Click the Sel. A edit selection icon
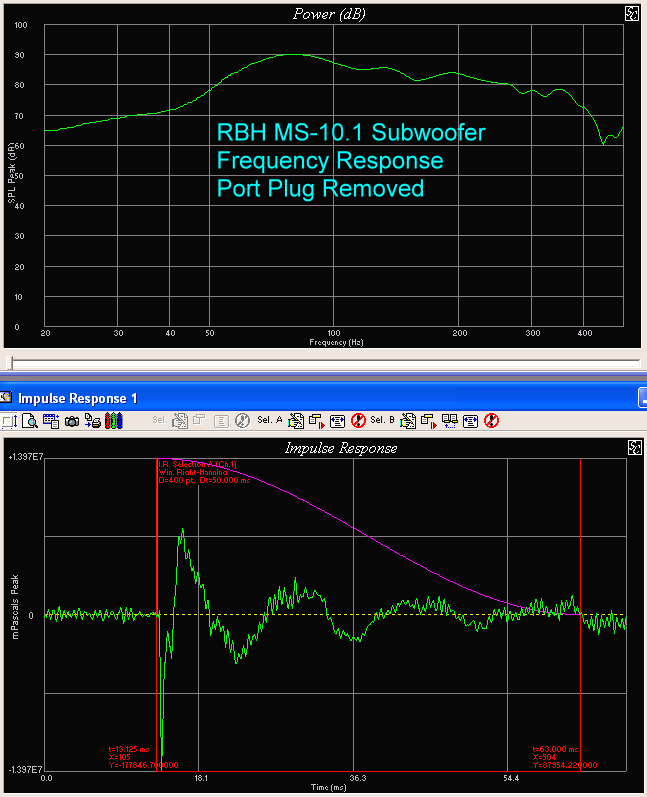 [x=296, y=421]
